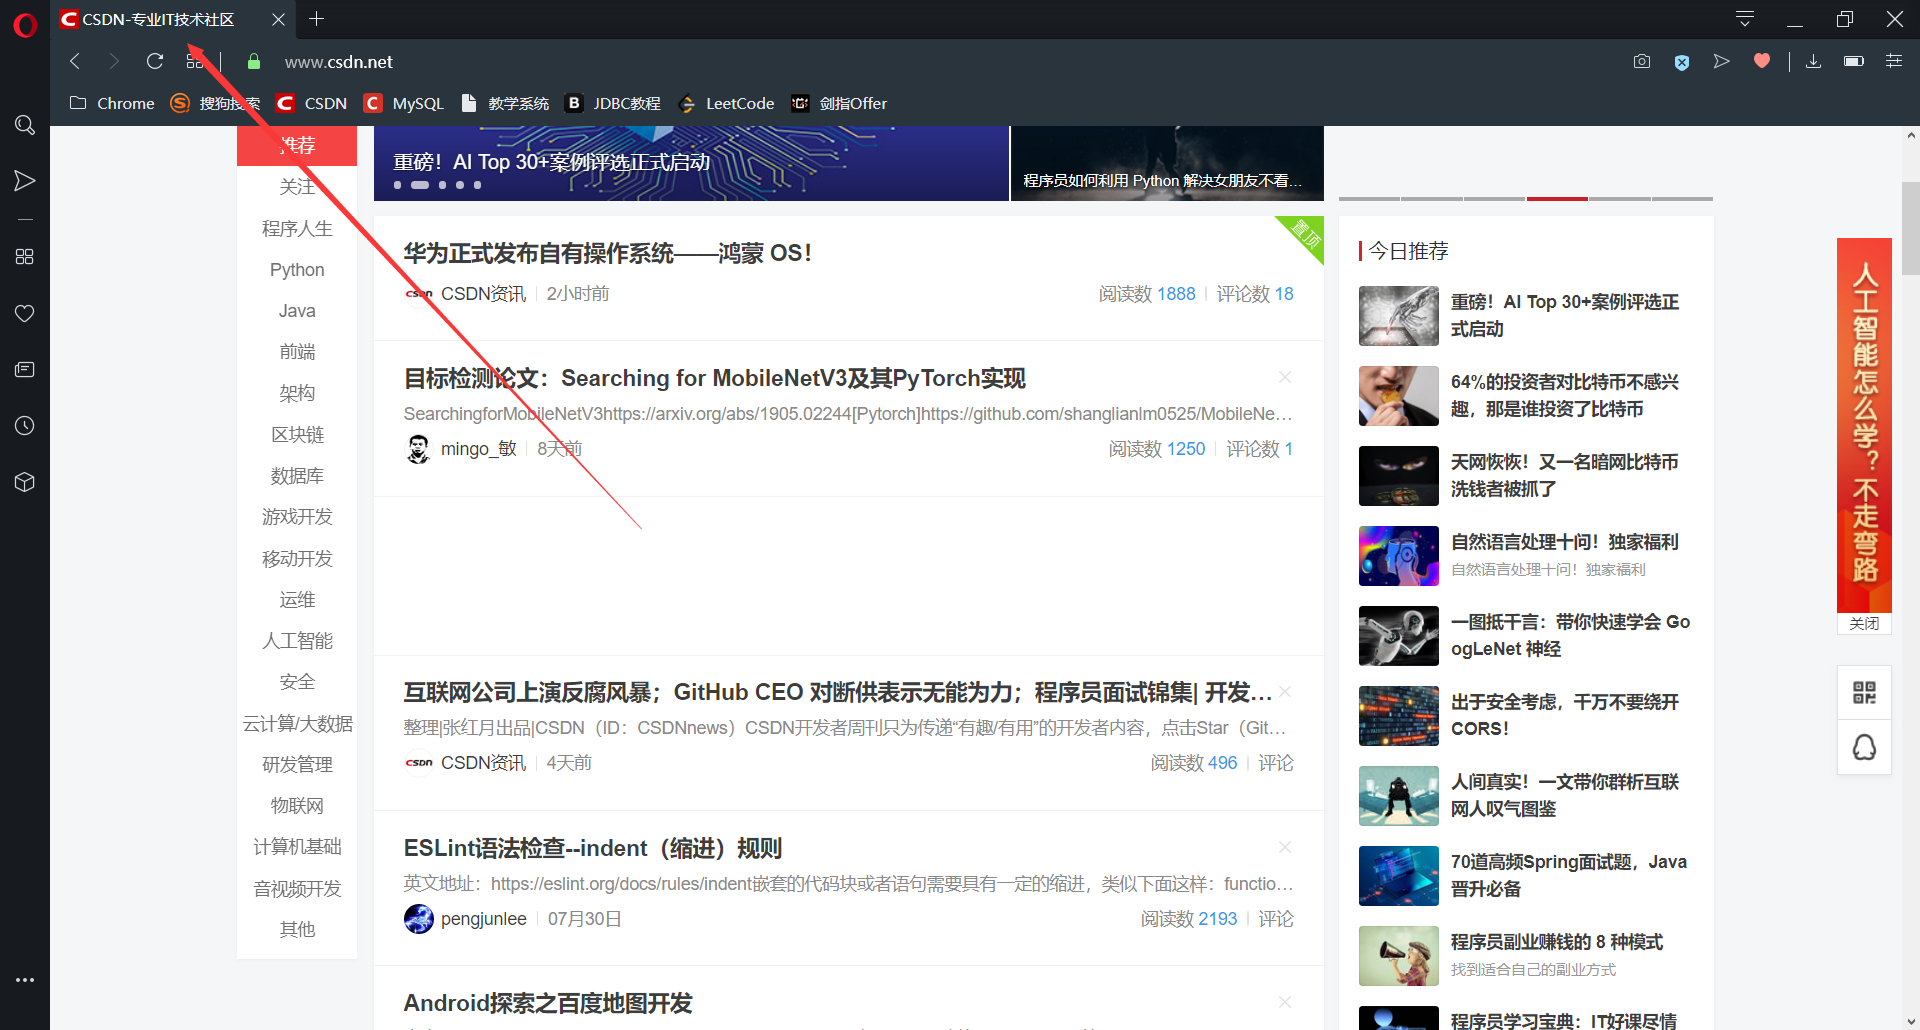Select the second carousel indicator dot

click(x=420, y=185)
